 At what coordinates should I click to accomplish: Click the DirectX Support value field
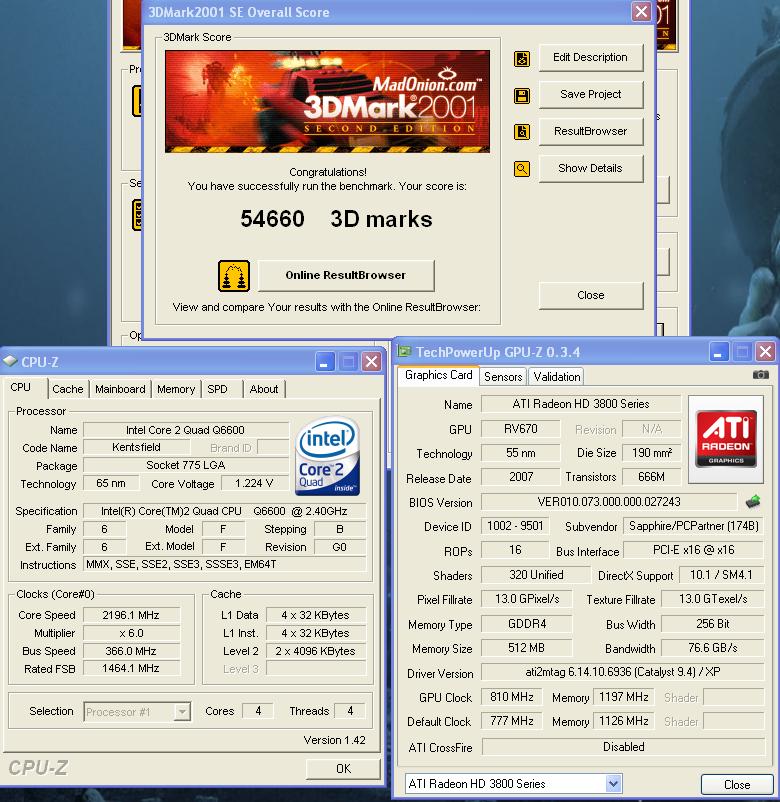pyautogui.click(x=721, y=575)
